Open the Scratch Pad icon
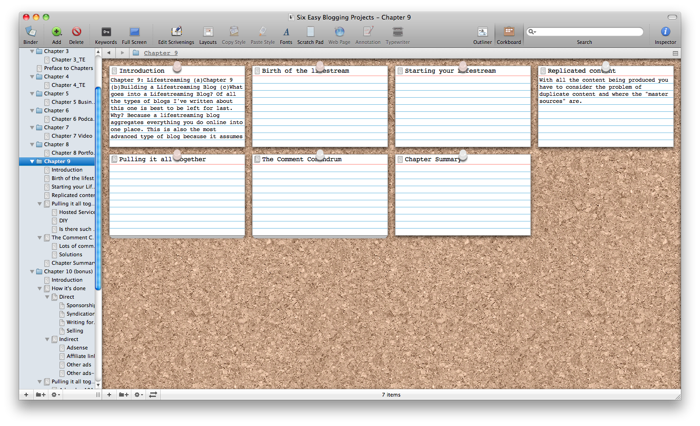The width and height of the screenshot is (700, 426). [310, 32]
